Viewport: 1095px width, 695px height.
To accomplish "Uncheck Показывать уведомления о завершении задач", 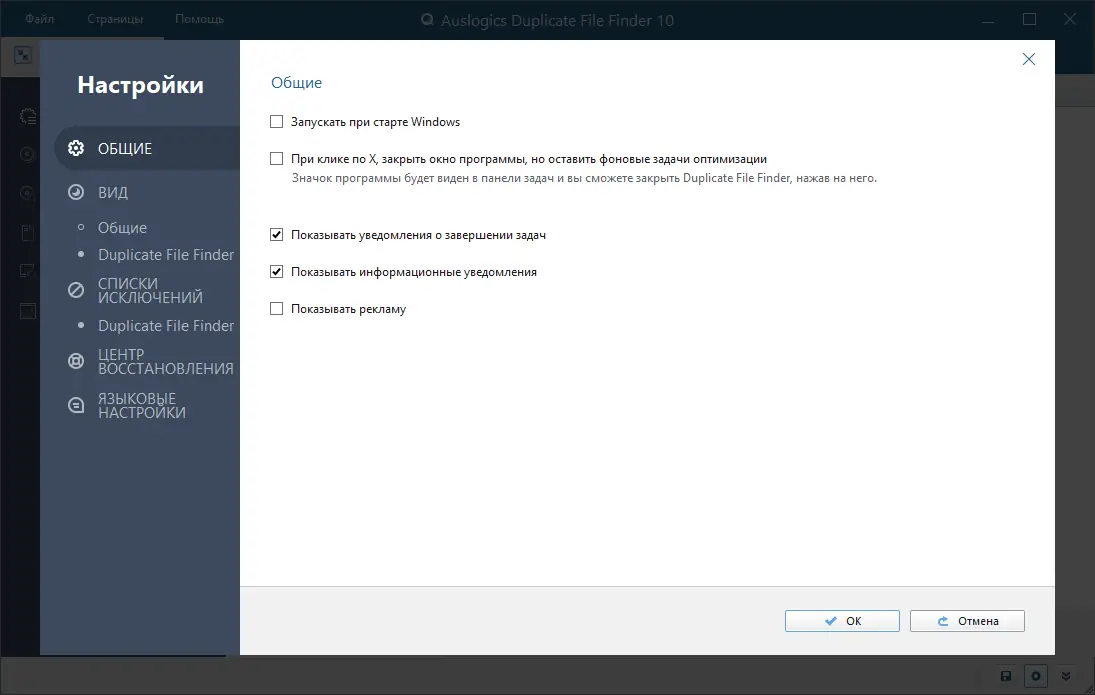I will tap(277, 235).
